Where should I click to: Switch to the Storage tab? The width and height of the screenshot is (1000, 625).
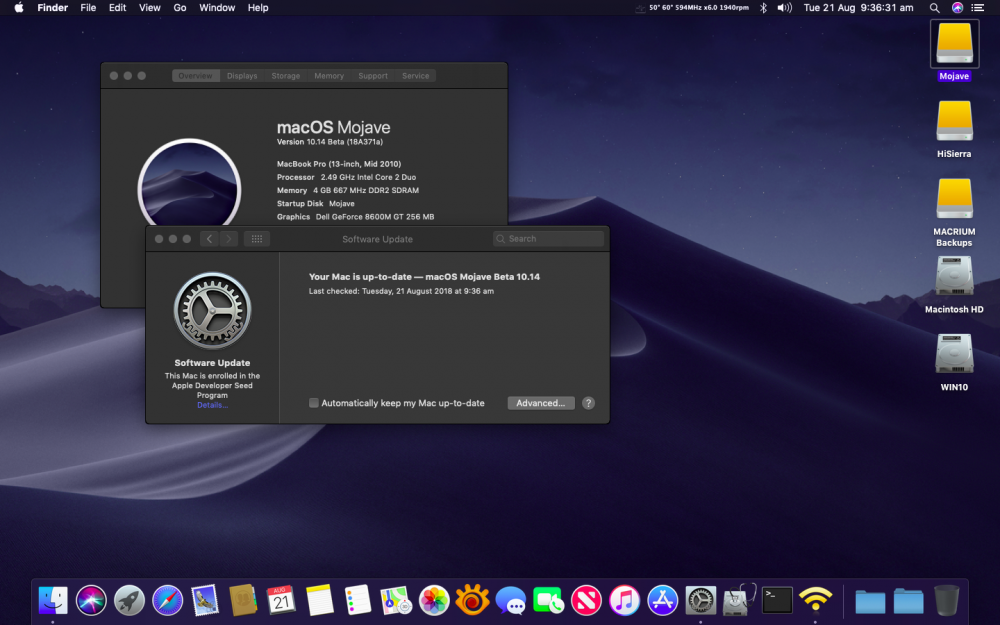tap(286, 76)
